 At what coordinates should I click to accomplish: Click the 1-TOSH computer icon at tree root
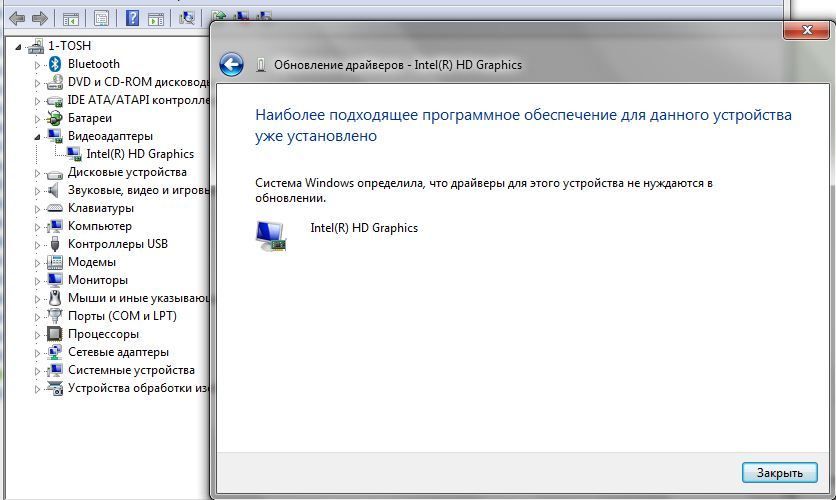(x=36, y=46)
